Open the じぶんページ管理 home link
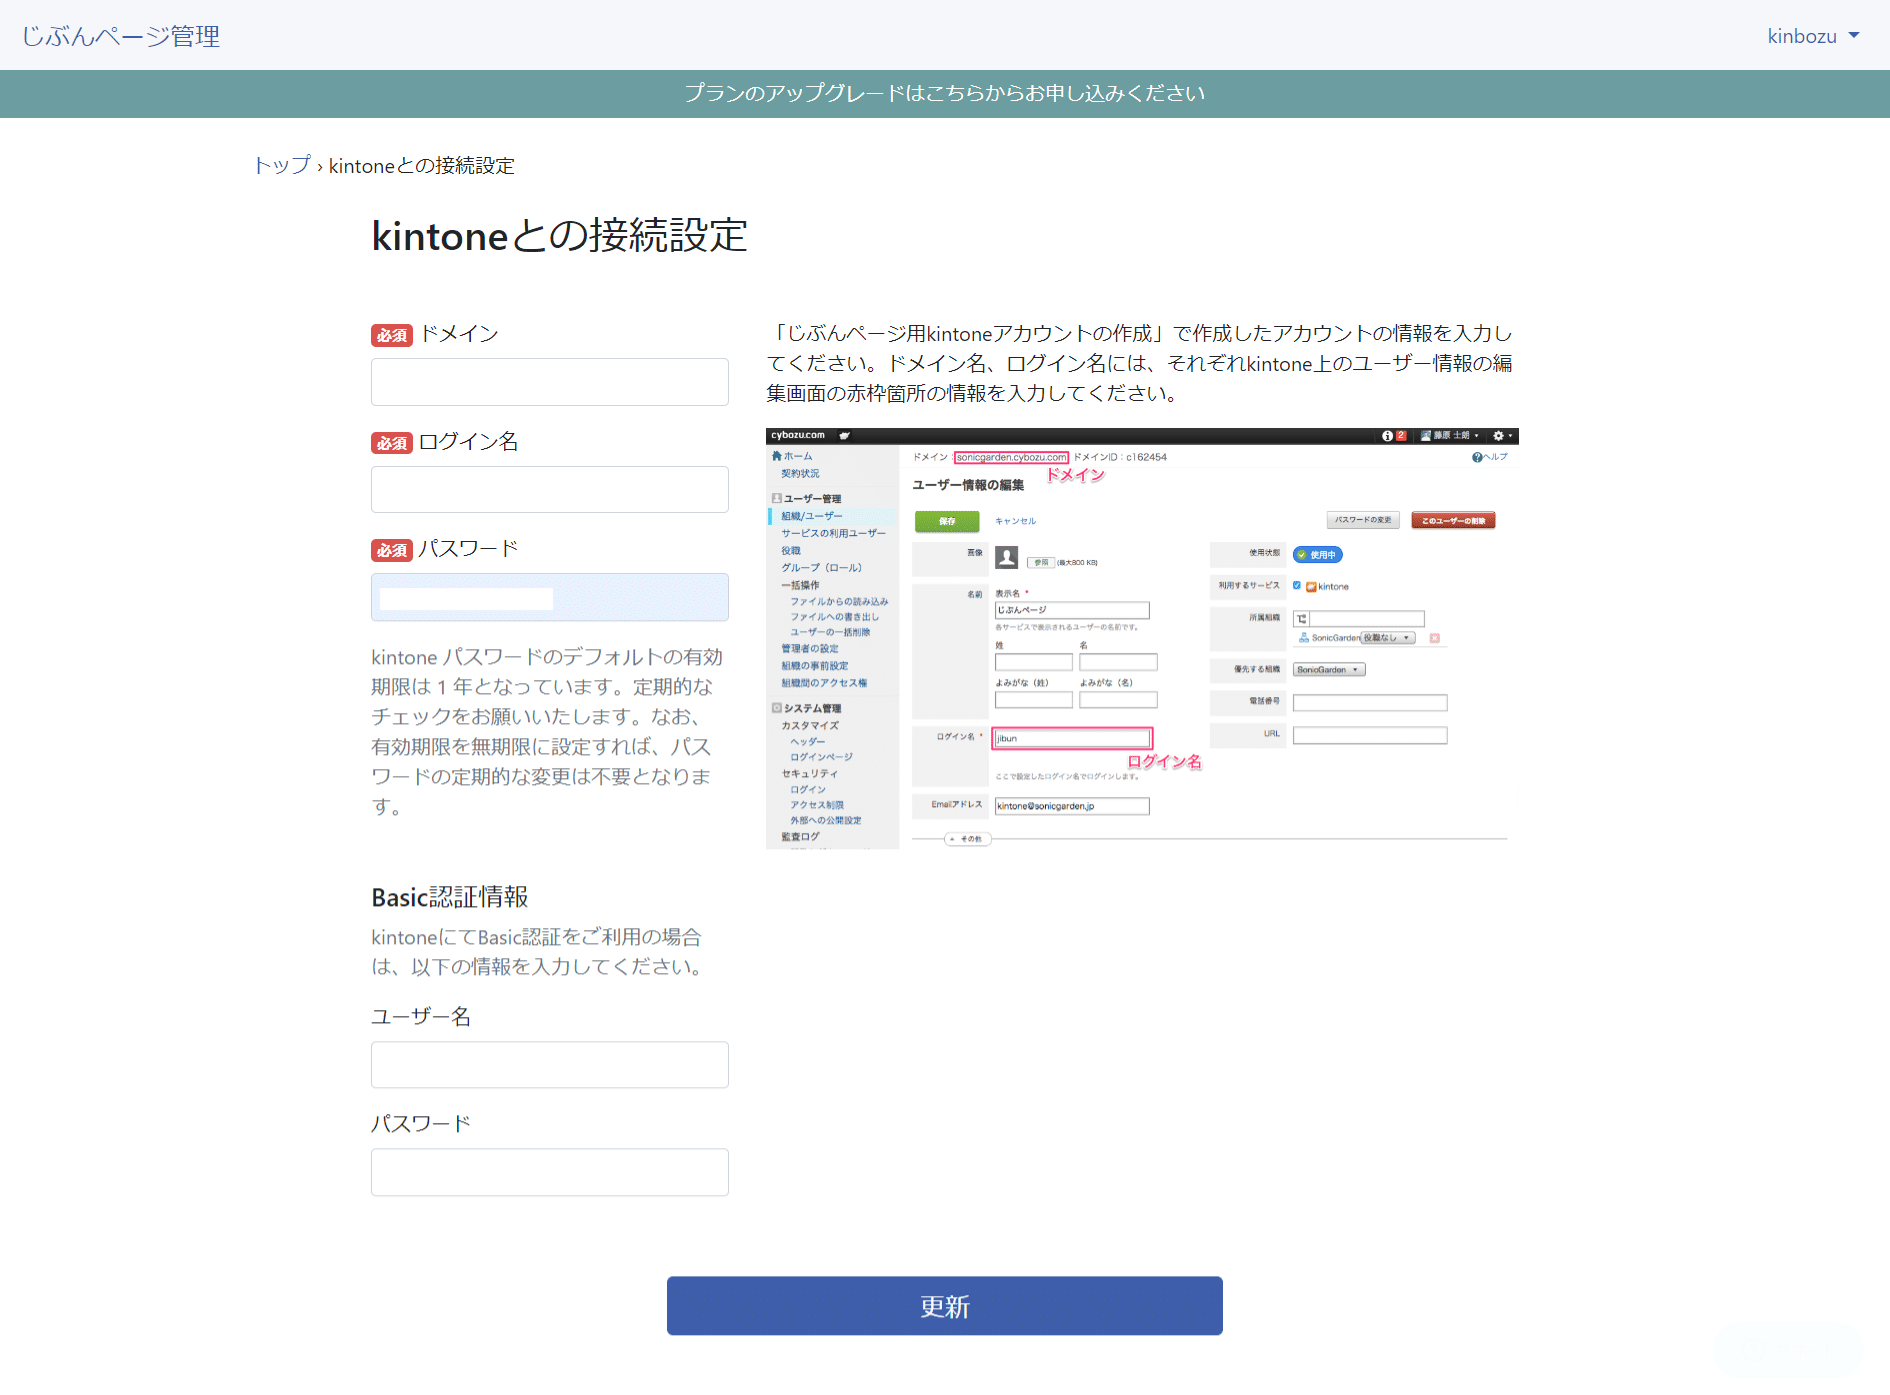The width and height of the screenshot is (1890, 1395). point(121,36)
